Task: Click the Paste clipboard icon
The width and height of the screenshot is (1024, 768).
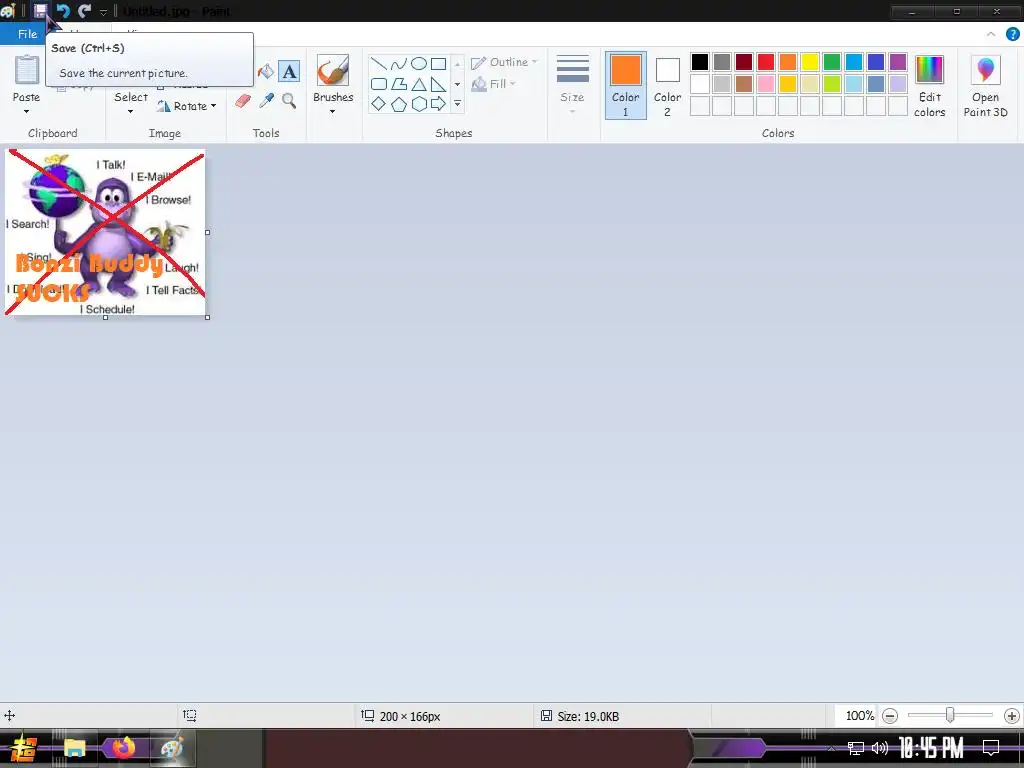Action: (x=27, y=70)
